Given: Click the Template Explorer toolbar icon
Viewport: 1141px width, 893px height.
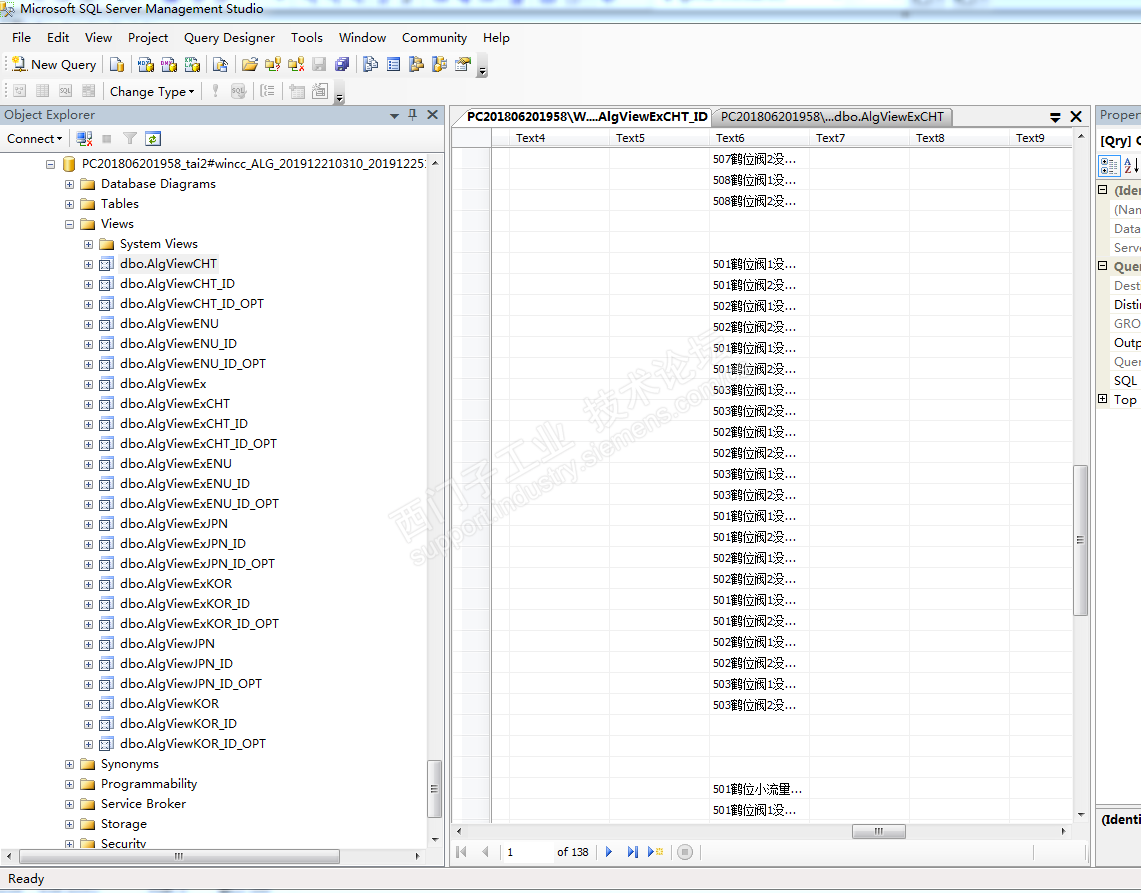Looking at the screenshot, I should click(440, 65).
